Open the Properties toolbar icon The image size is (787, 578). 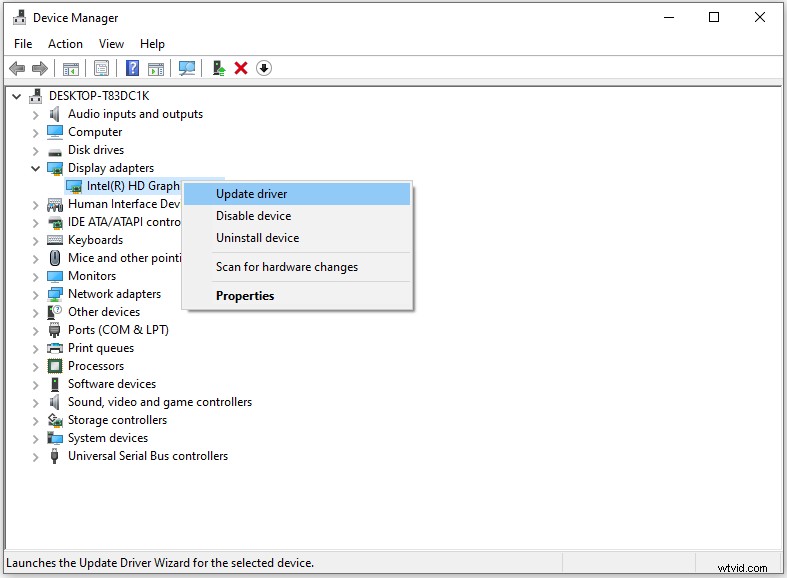[101, 68]
